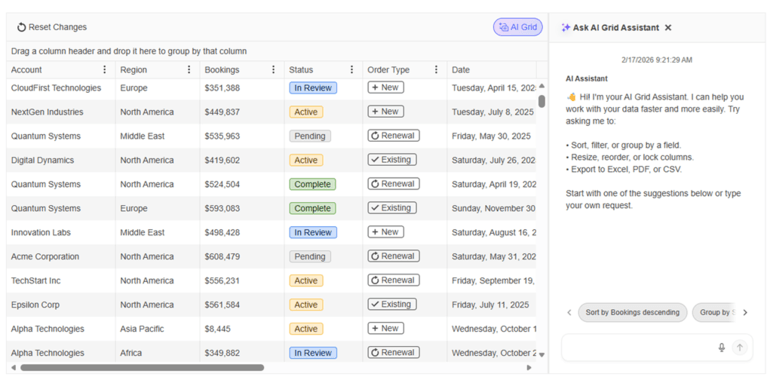Click the send arrow icon in chat

pos(740,348)
